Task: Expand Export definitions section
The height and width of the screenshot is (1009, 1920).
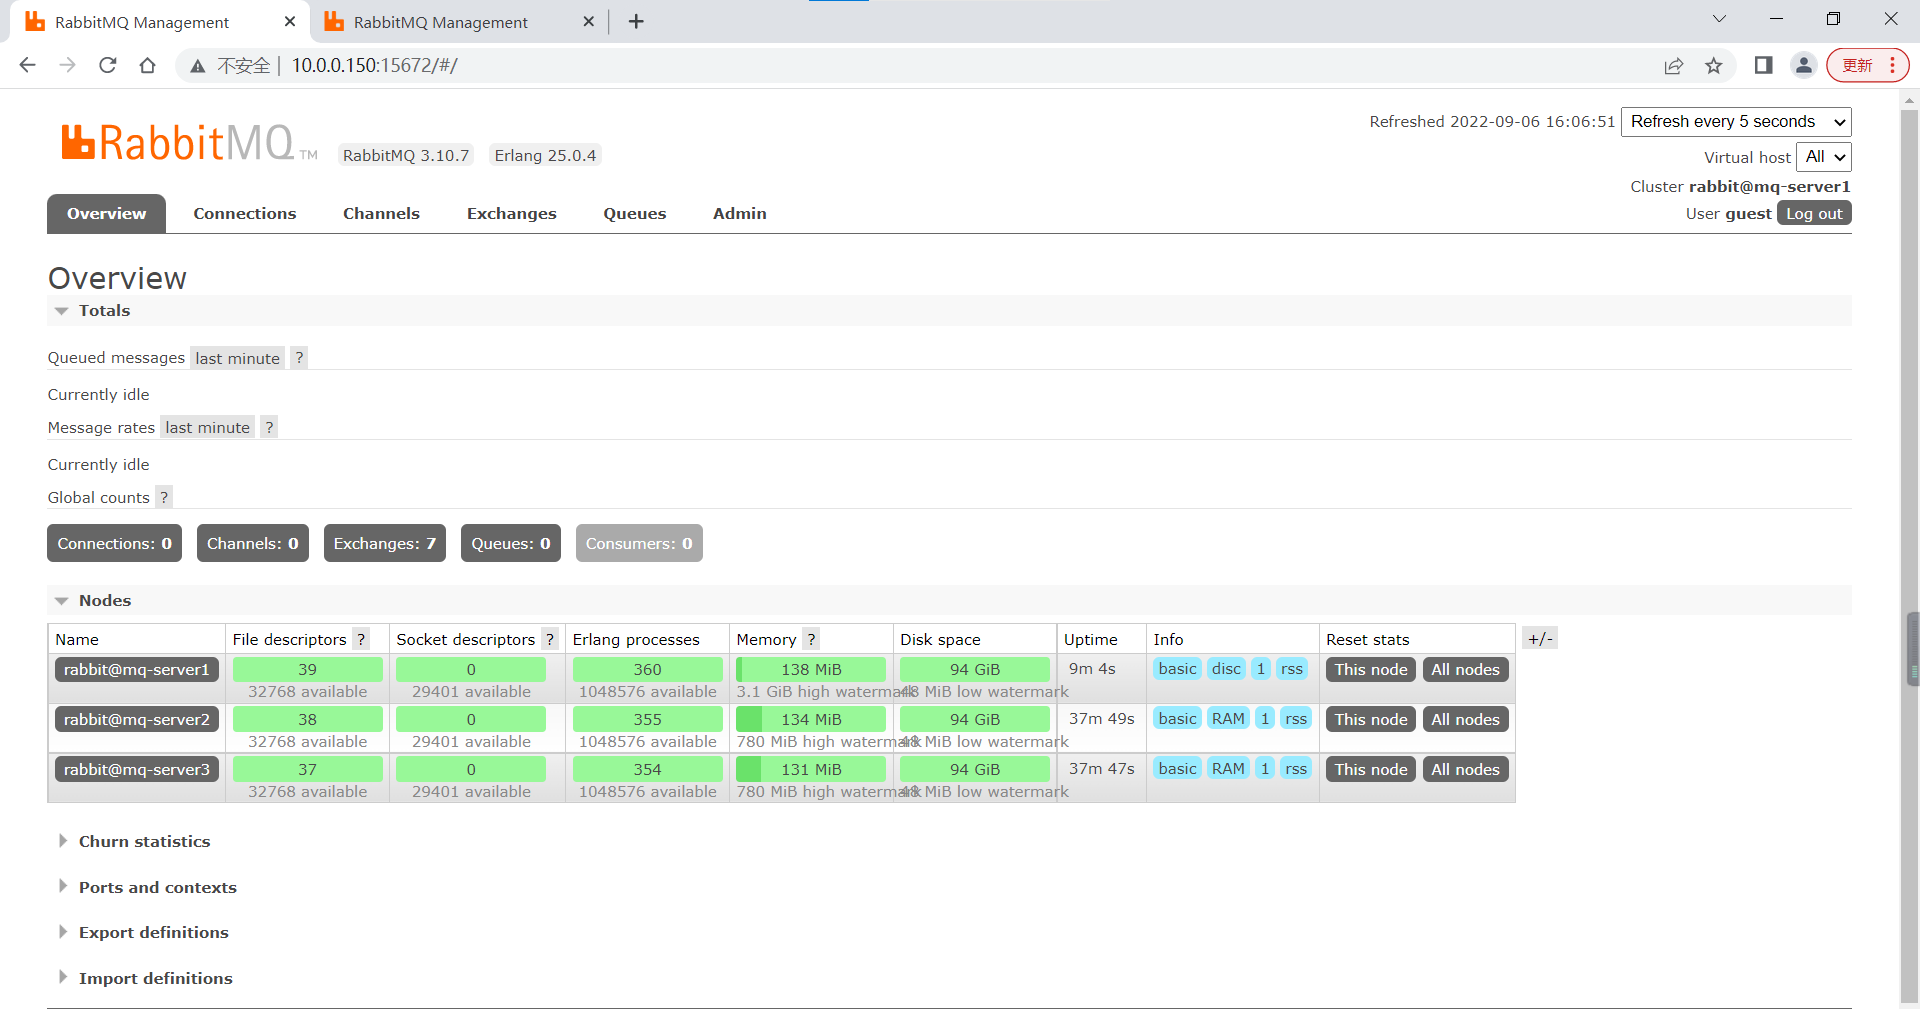Action: [143, 933]
